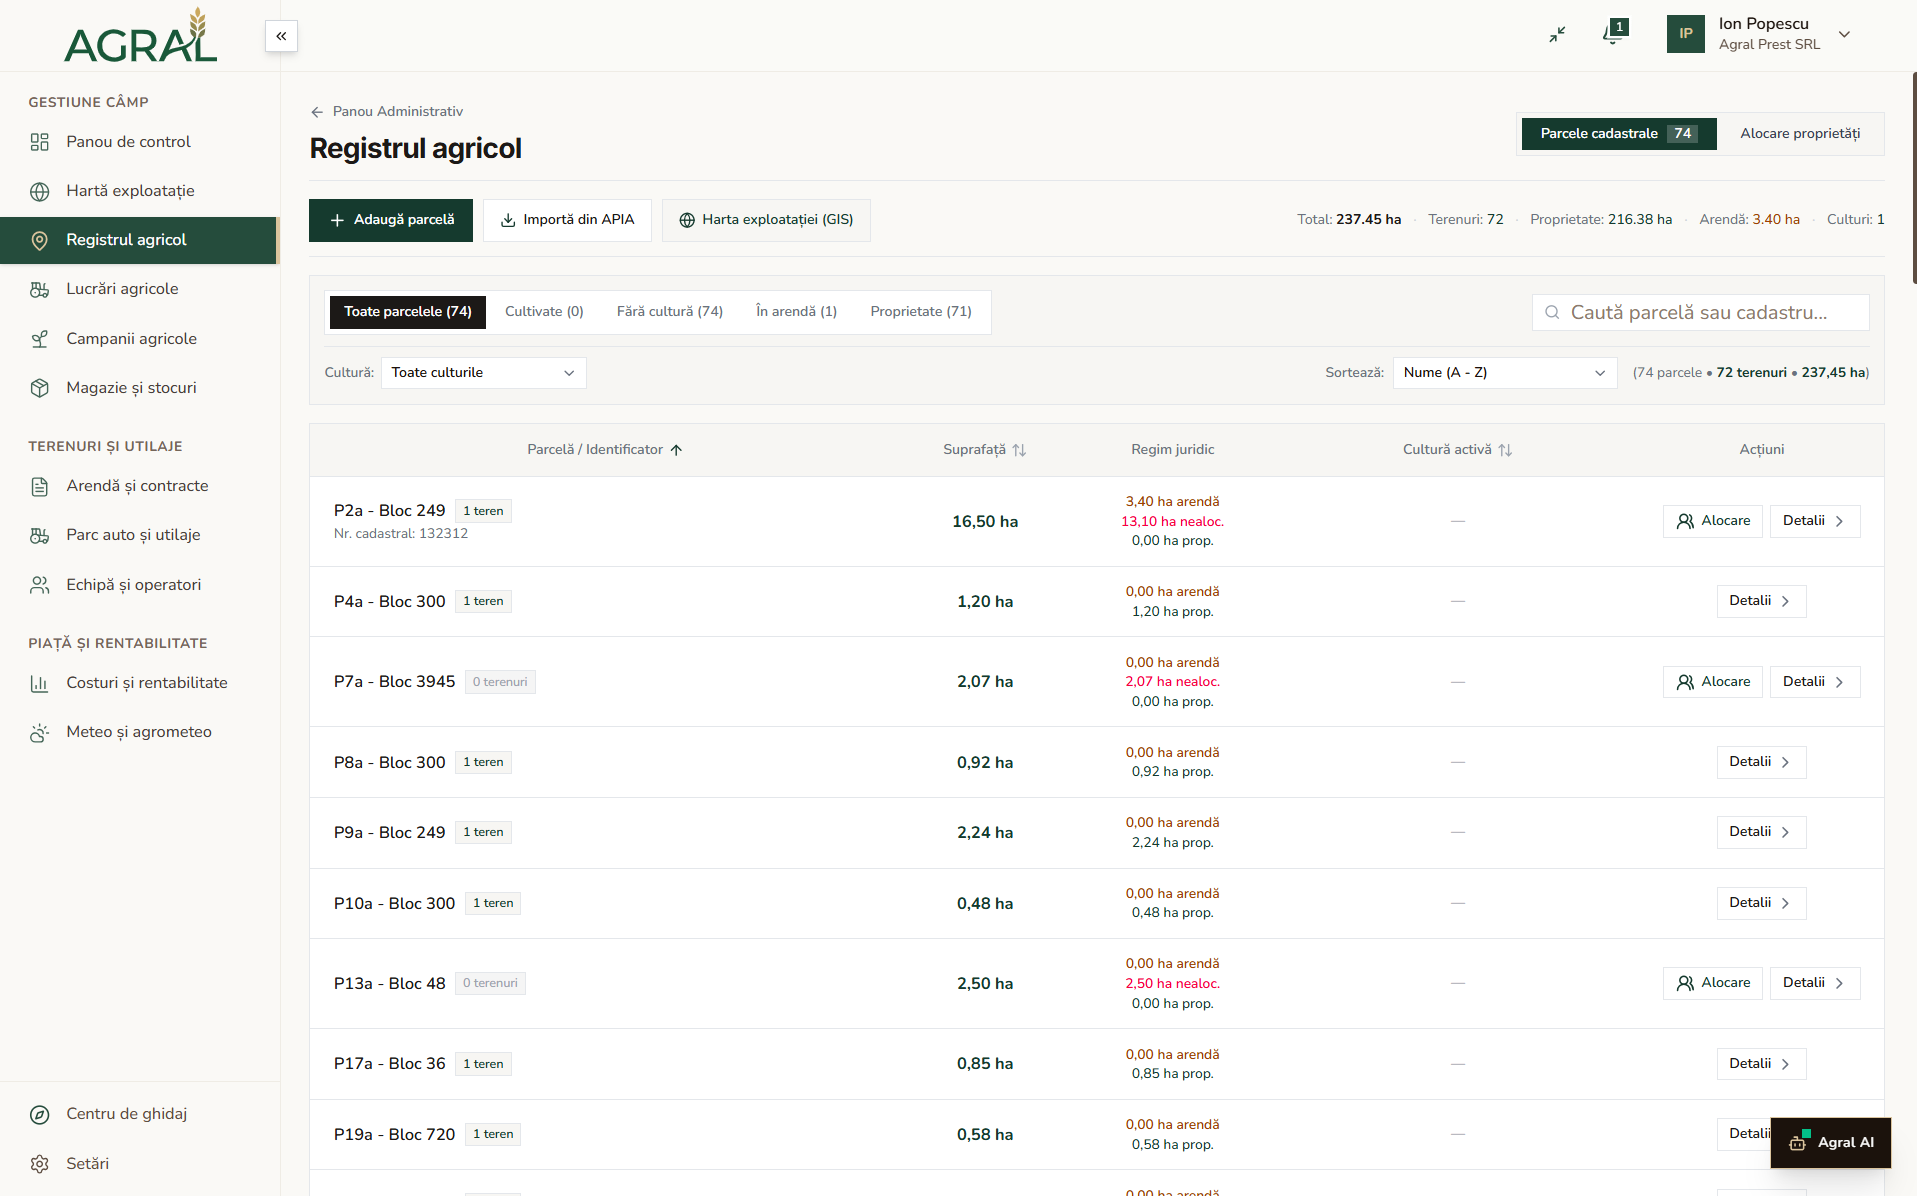The image size is (1917, 1196).
Task: Click the Caută parcelă search field
Action: [x=1700, y=313]
